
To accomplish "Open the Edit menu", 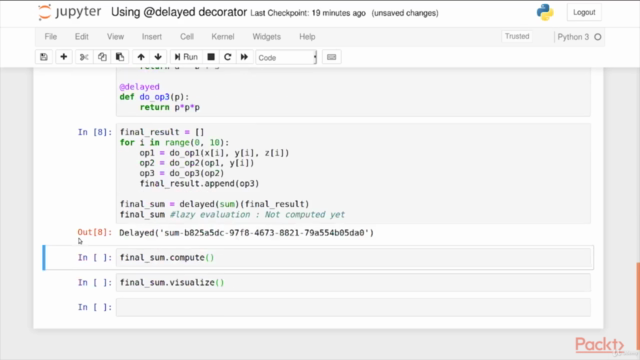I will [82, 37].
